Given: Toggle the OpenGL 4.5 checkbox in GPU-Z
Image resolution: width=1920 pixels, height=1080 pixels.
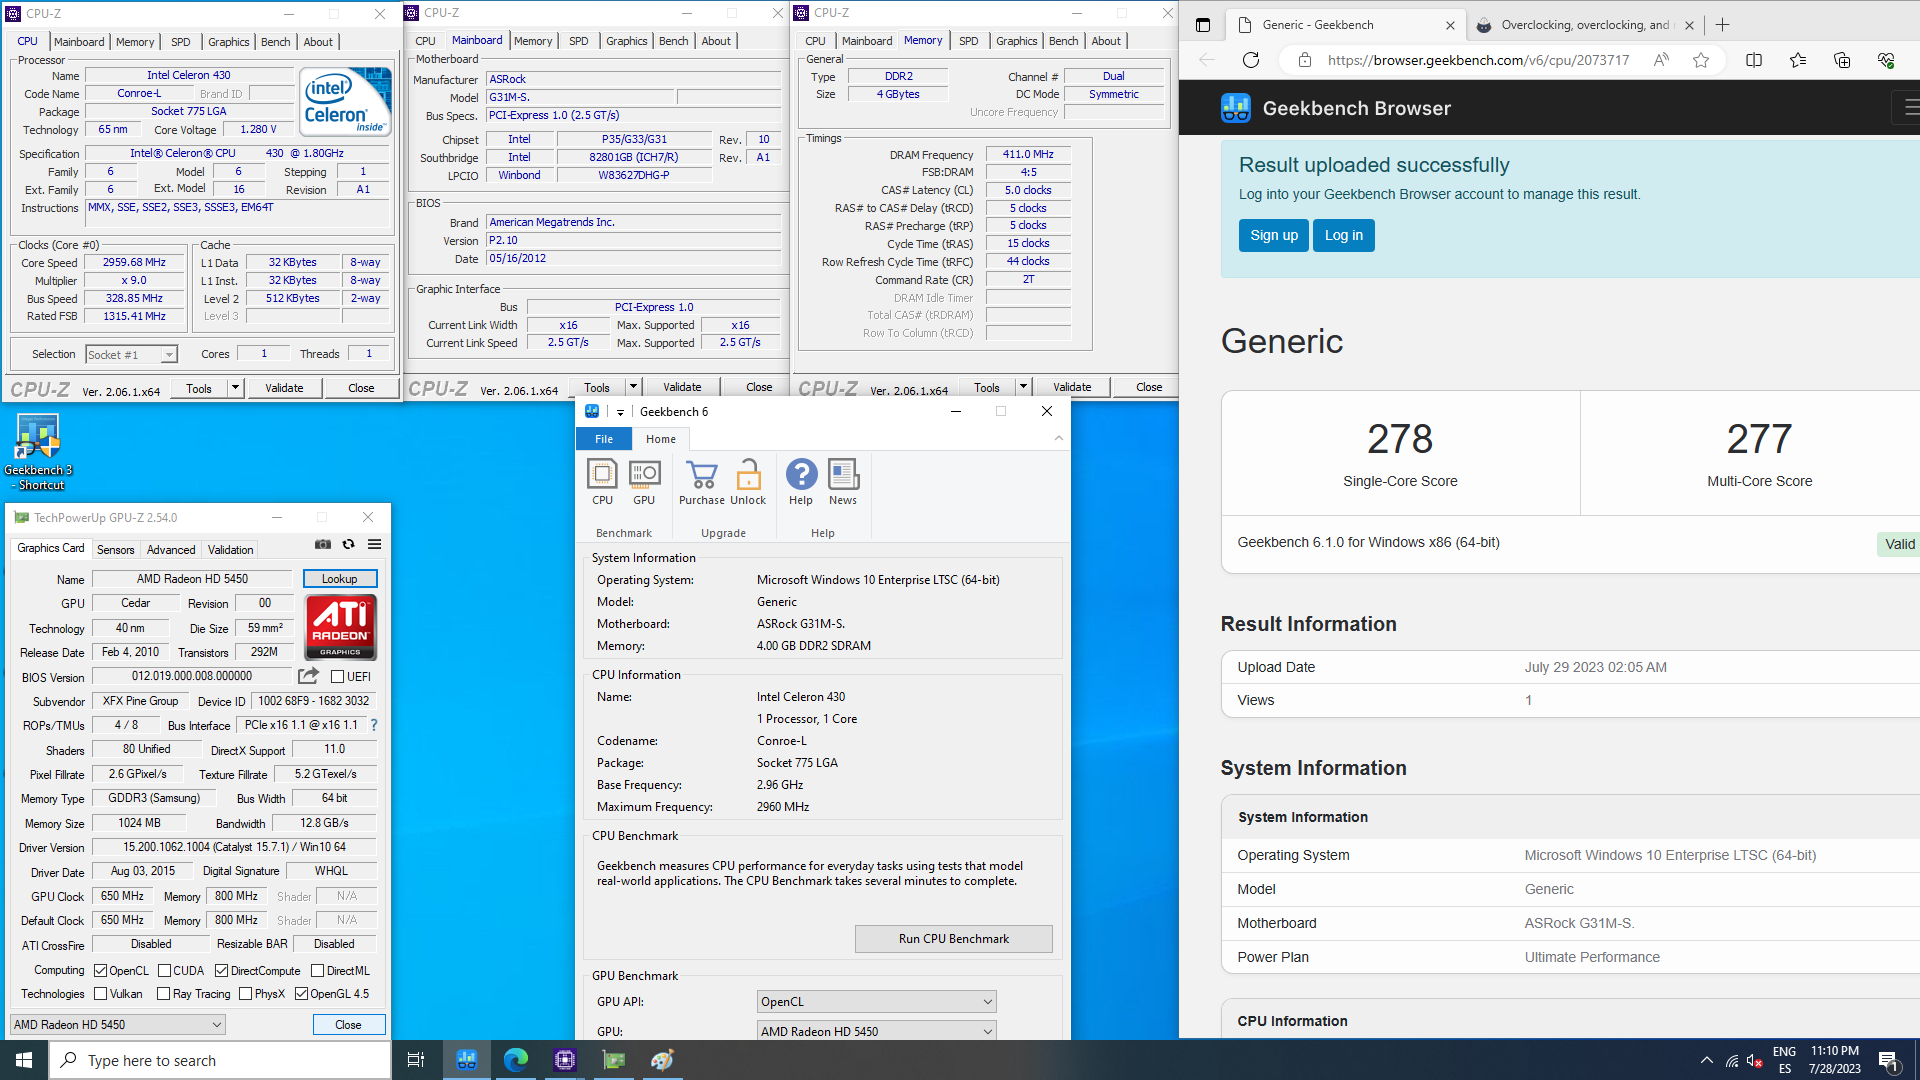Looking at the screenshot, I should point(301,994).
